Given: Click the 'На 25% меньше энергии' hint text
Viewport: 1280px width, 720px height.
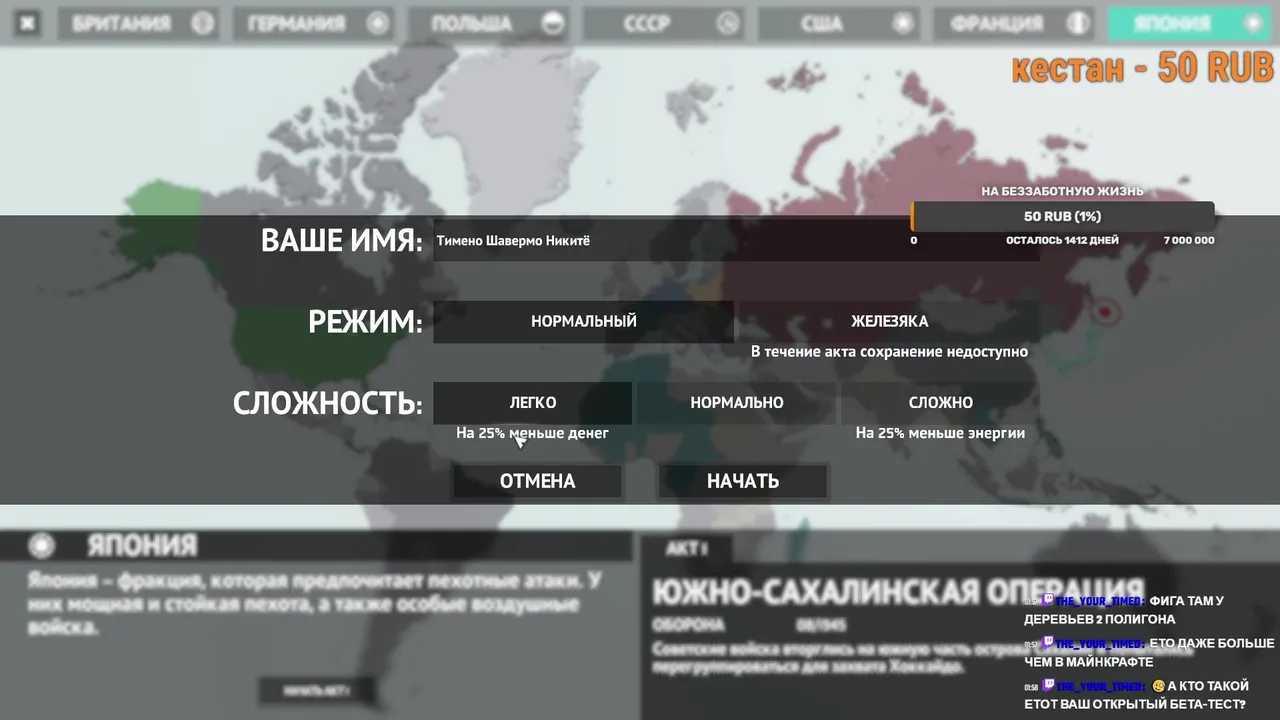Looking at the screenshot, I should point(940,433).
